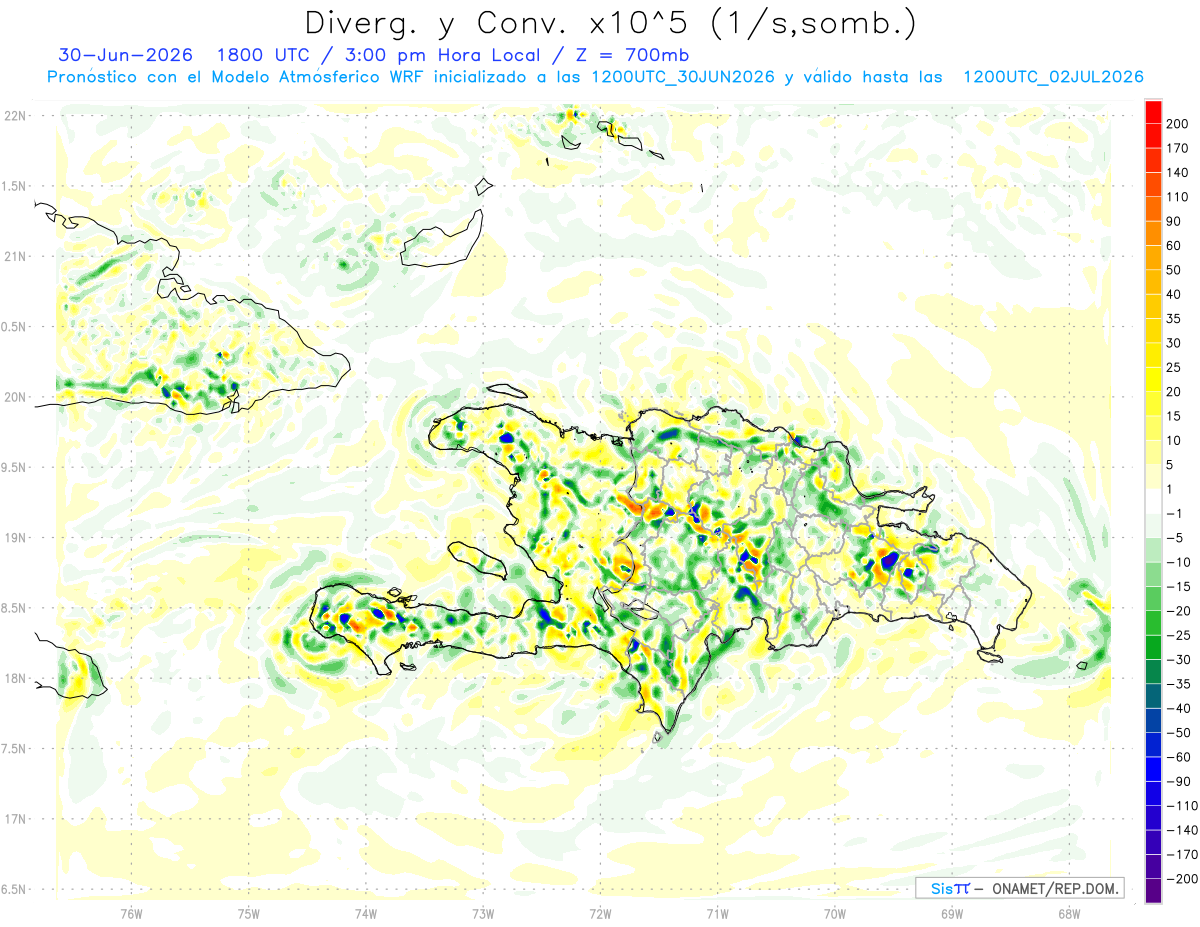Screen dimensions: 1200x927
Task: Click the '73W' longitude axis label
Action: click(x=483, y=912)
